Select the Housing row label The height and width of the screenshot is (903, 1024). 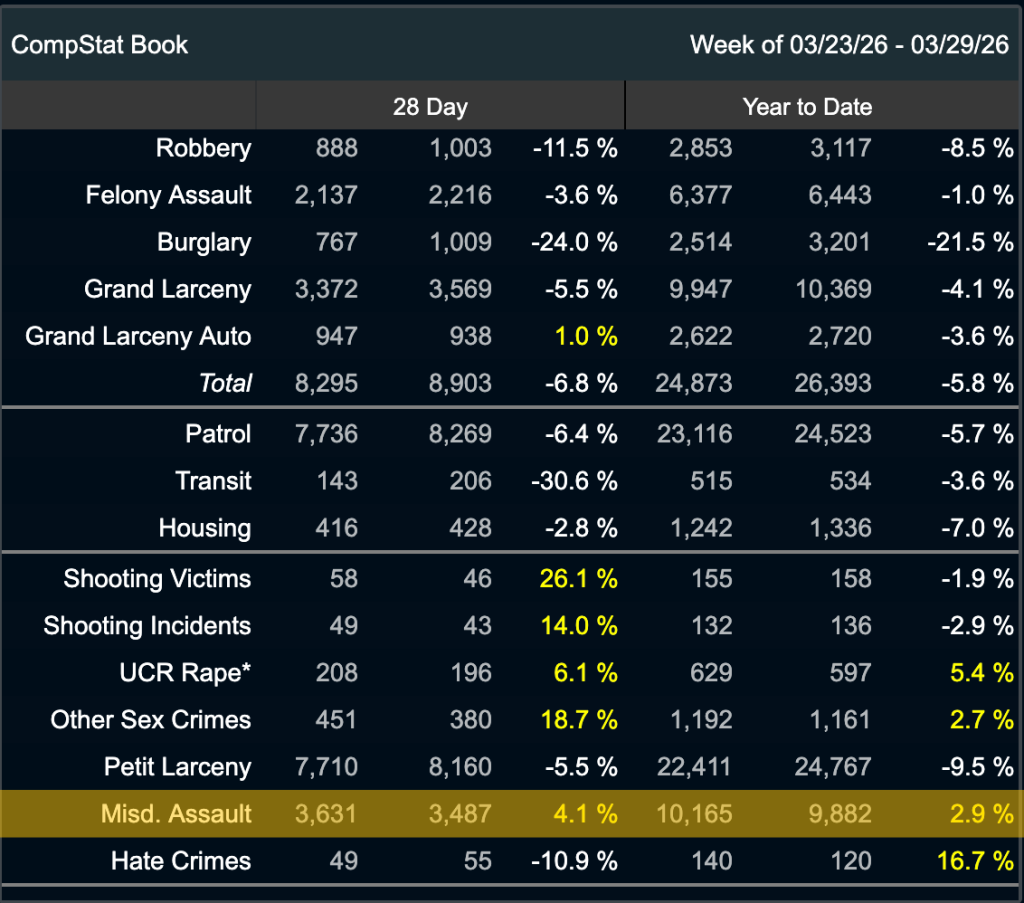point(205,528)
